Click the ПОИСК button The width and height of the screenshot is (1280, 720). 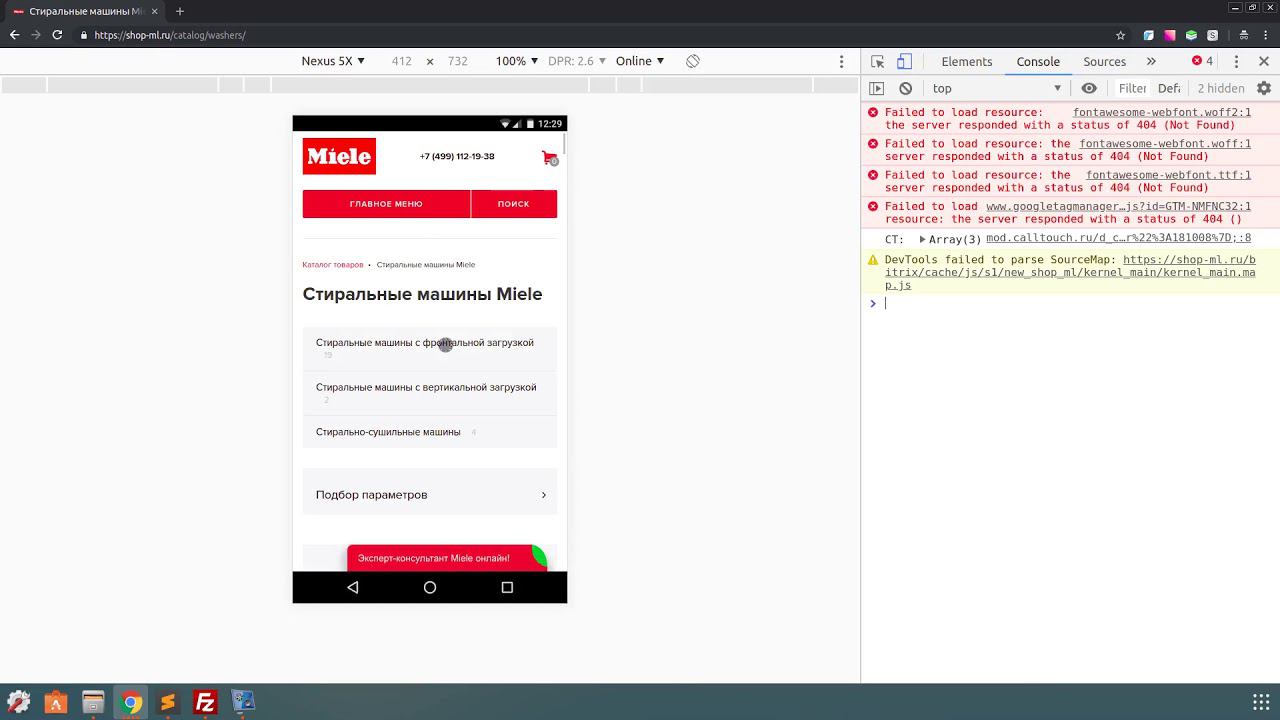click(x=514, y=204)
